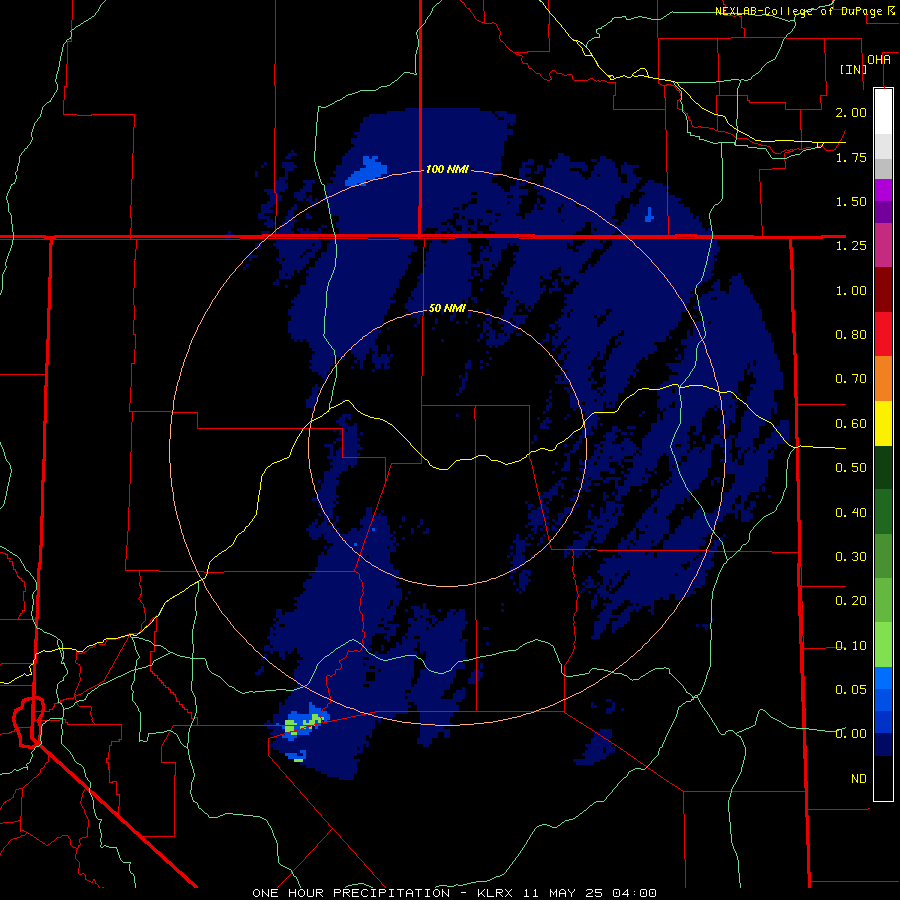Image resolution: width=900 pixels, height=900 pixels.
Task: Select the 1.75 legend value
Action: tap(851, 157)
